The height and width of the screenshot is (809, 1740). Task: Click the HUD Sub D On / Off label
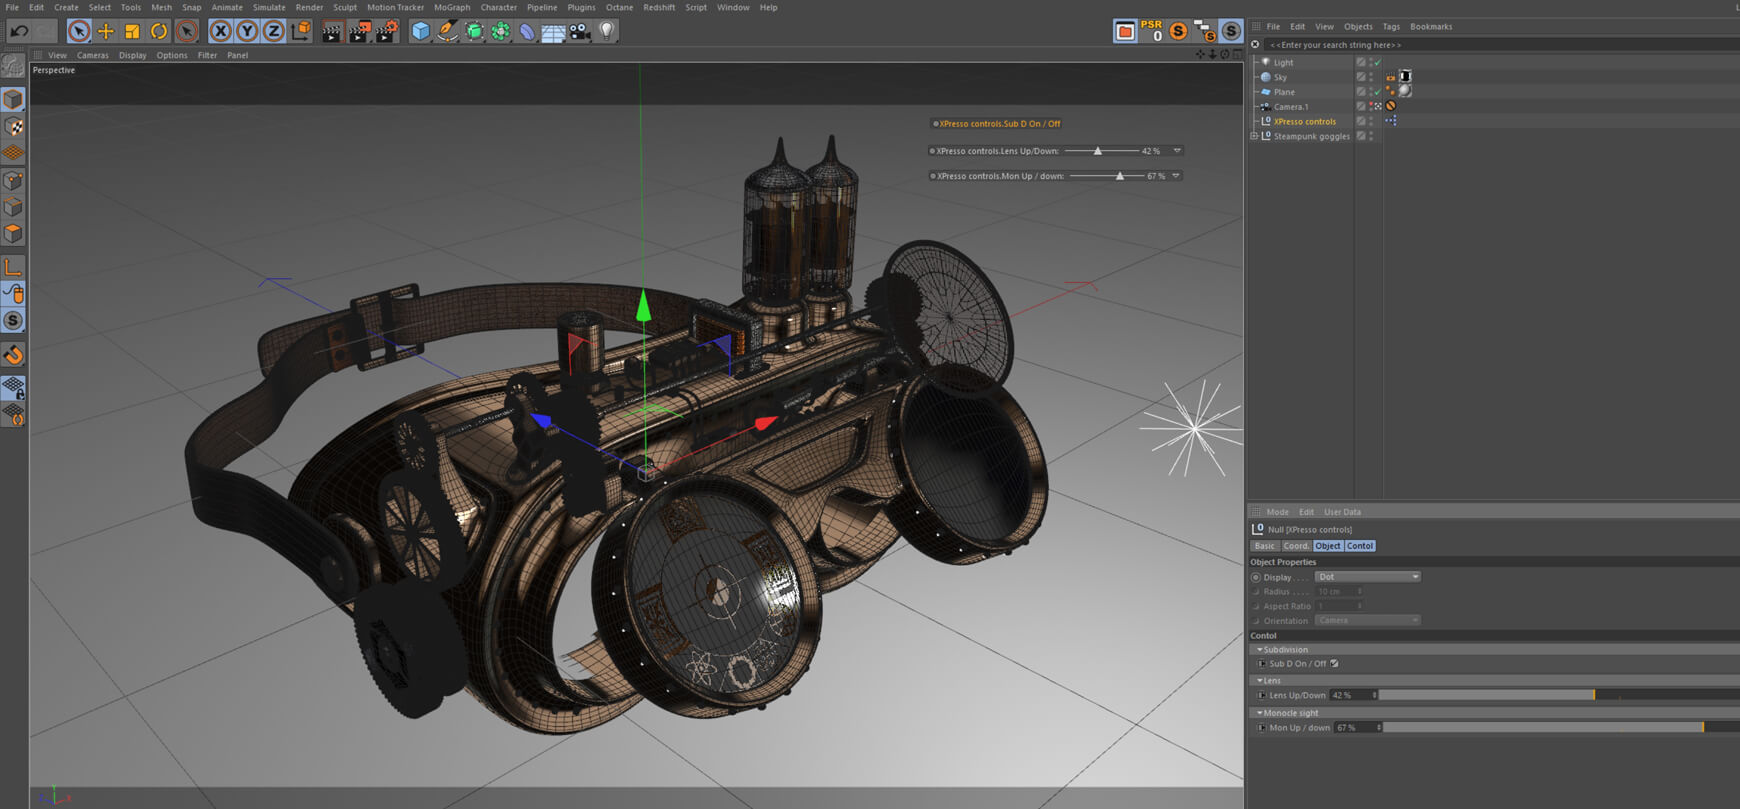pos(1000,124)
